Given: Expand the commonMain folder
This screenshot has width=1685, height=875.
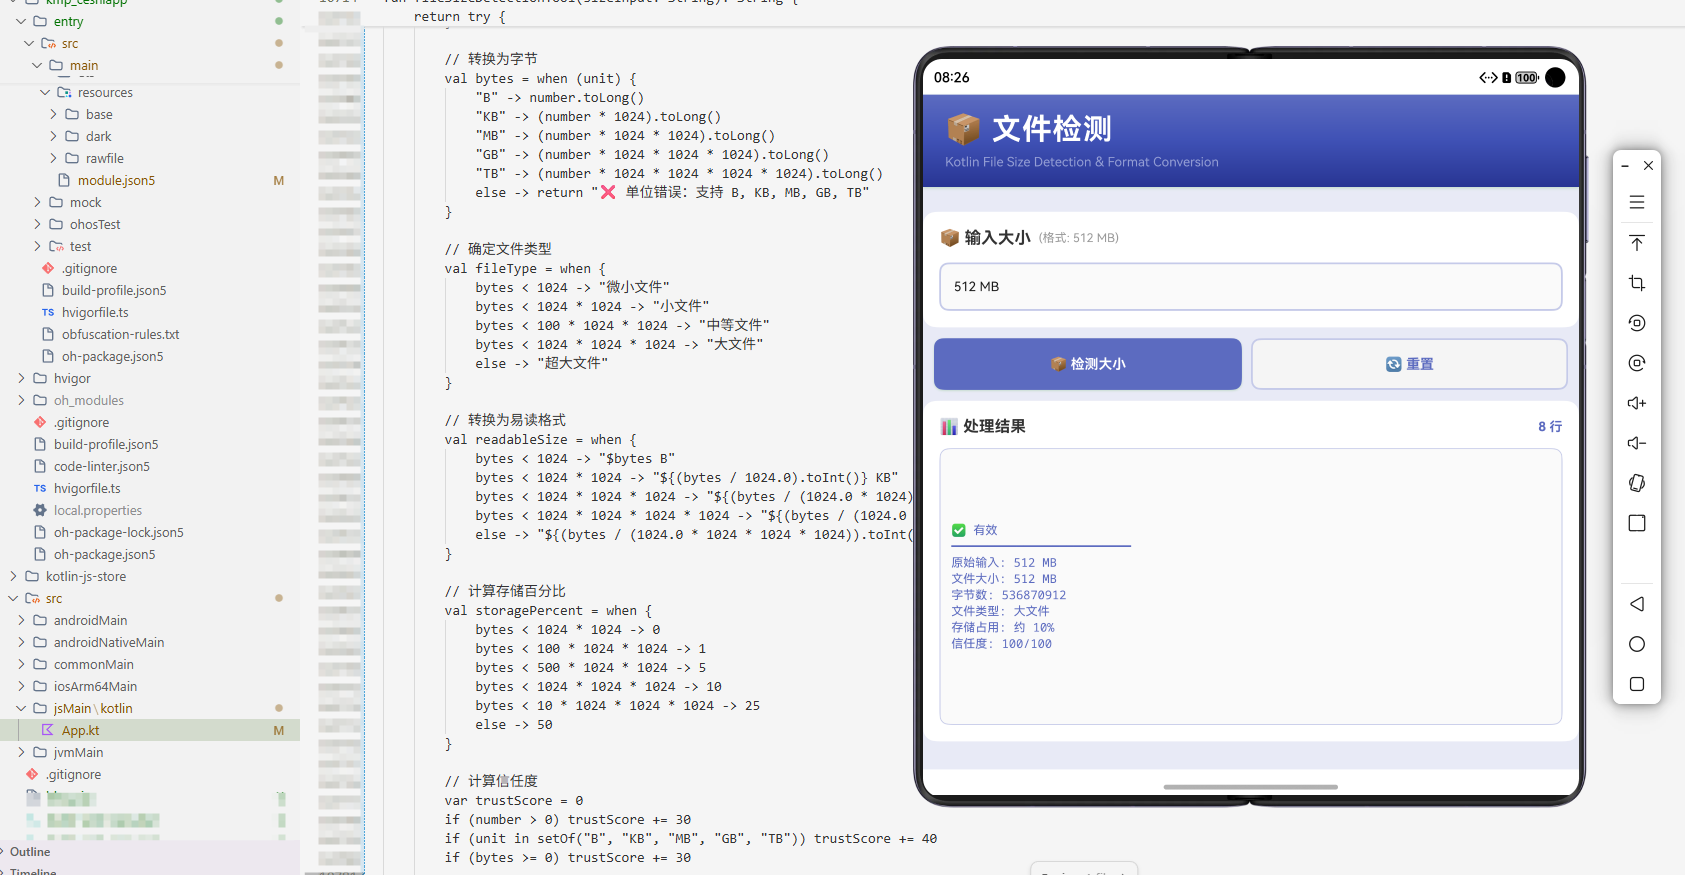Looking at the screenshot, I should point(21,664).
